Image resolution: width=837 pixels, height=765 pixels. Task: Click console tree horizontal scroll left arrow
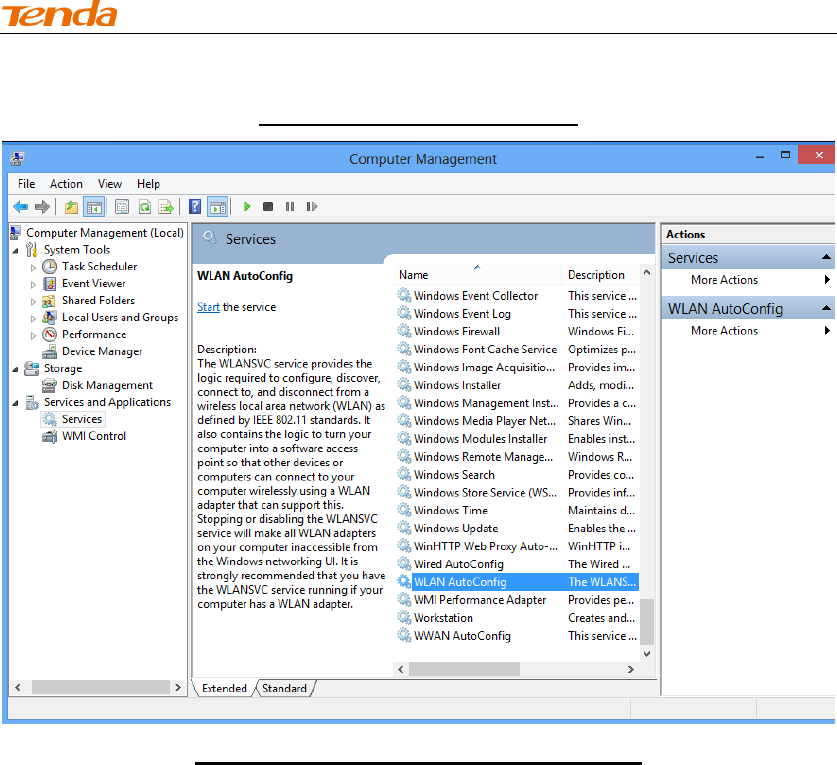pos(18,688)
